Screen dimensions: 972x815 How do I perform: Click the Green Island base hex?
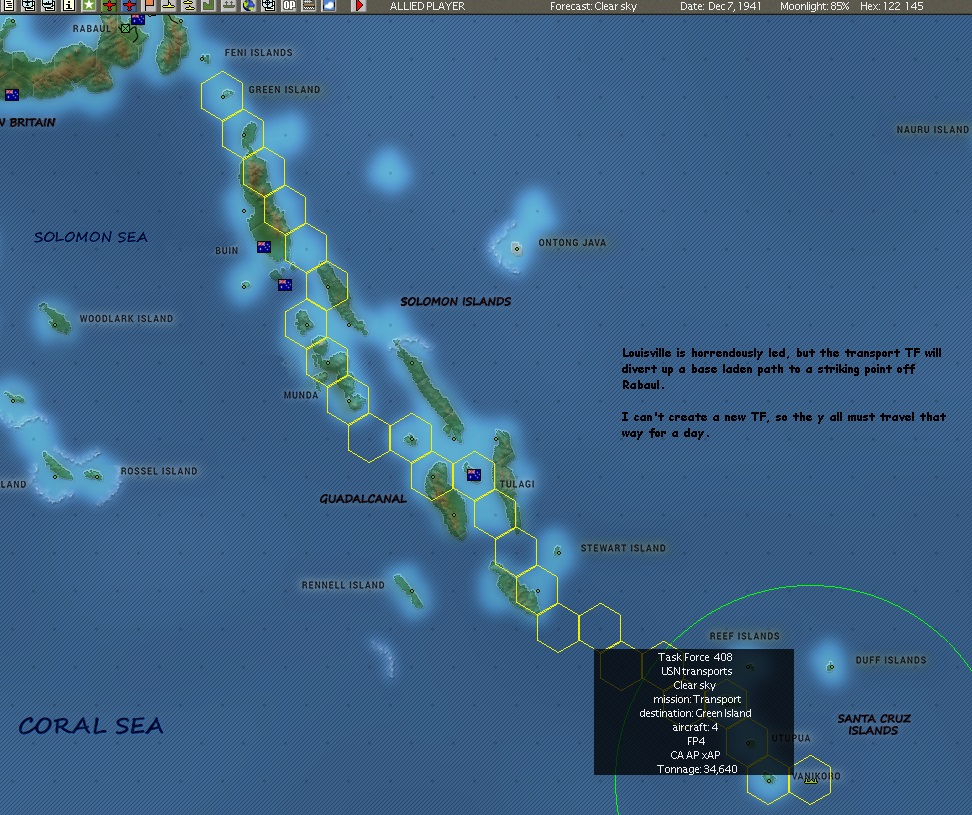pos(222,95)
